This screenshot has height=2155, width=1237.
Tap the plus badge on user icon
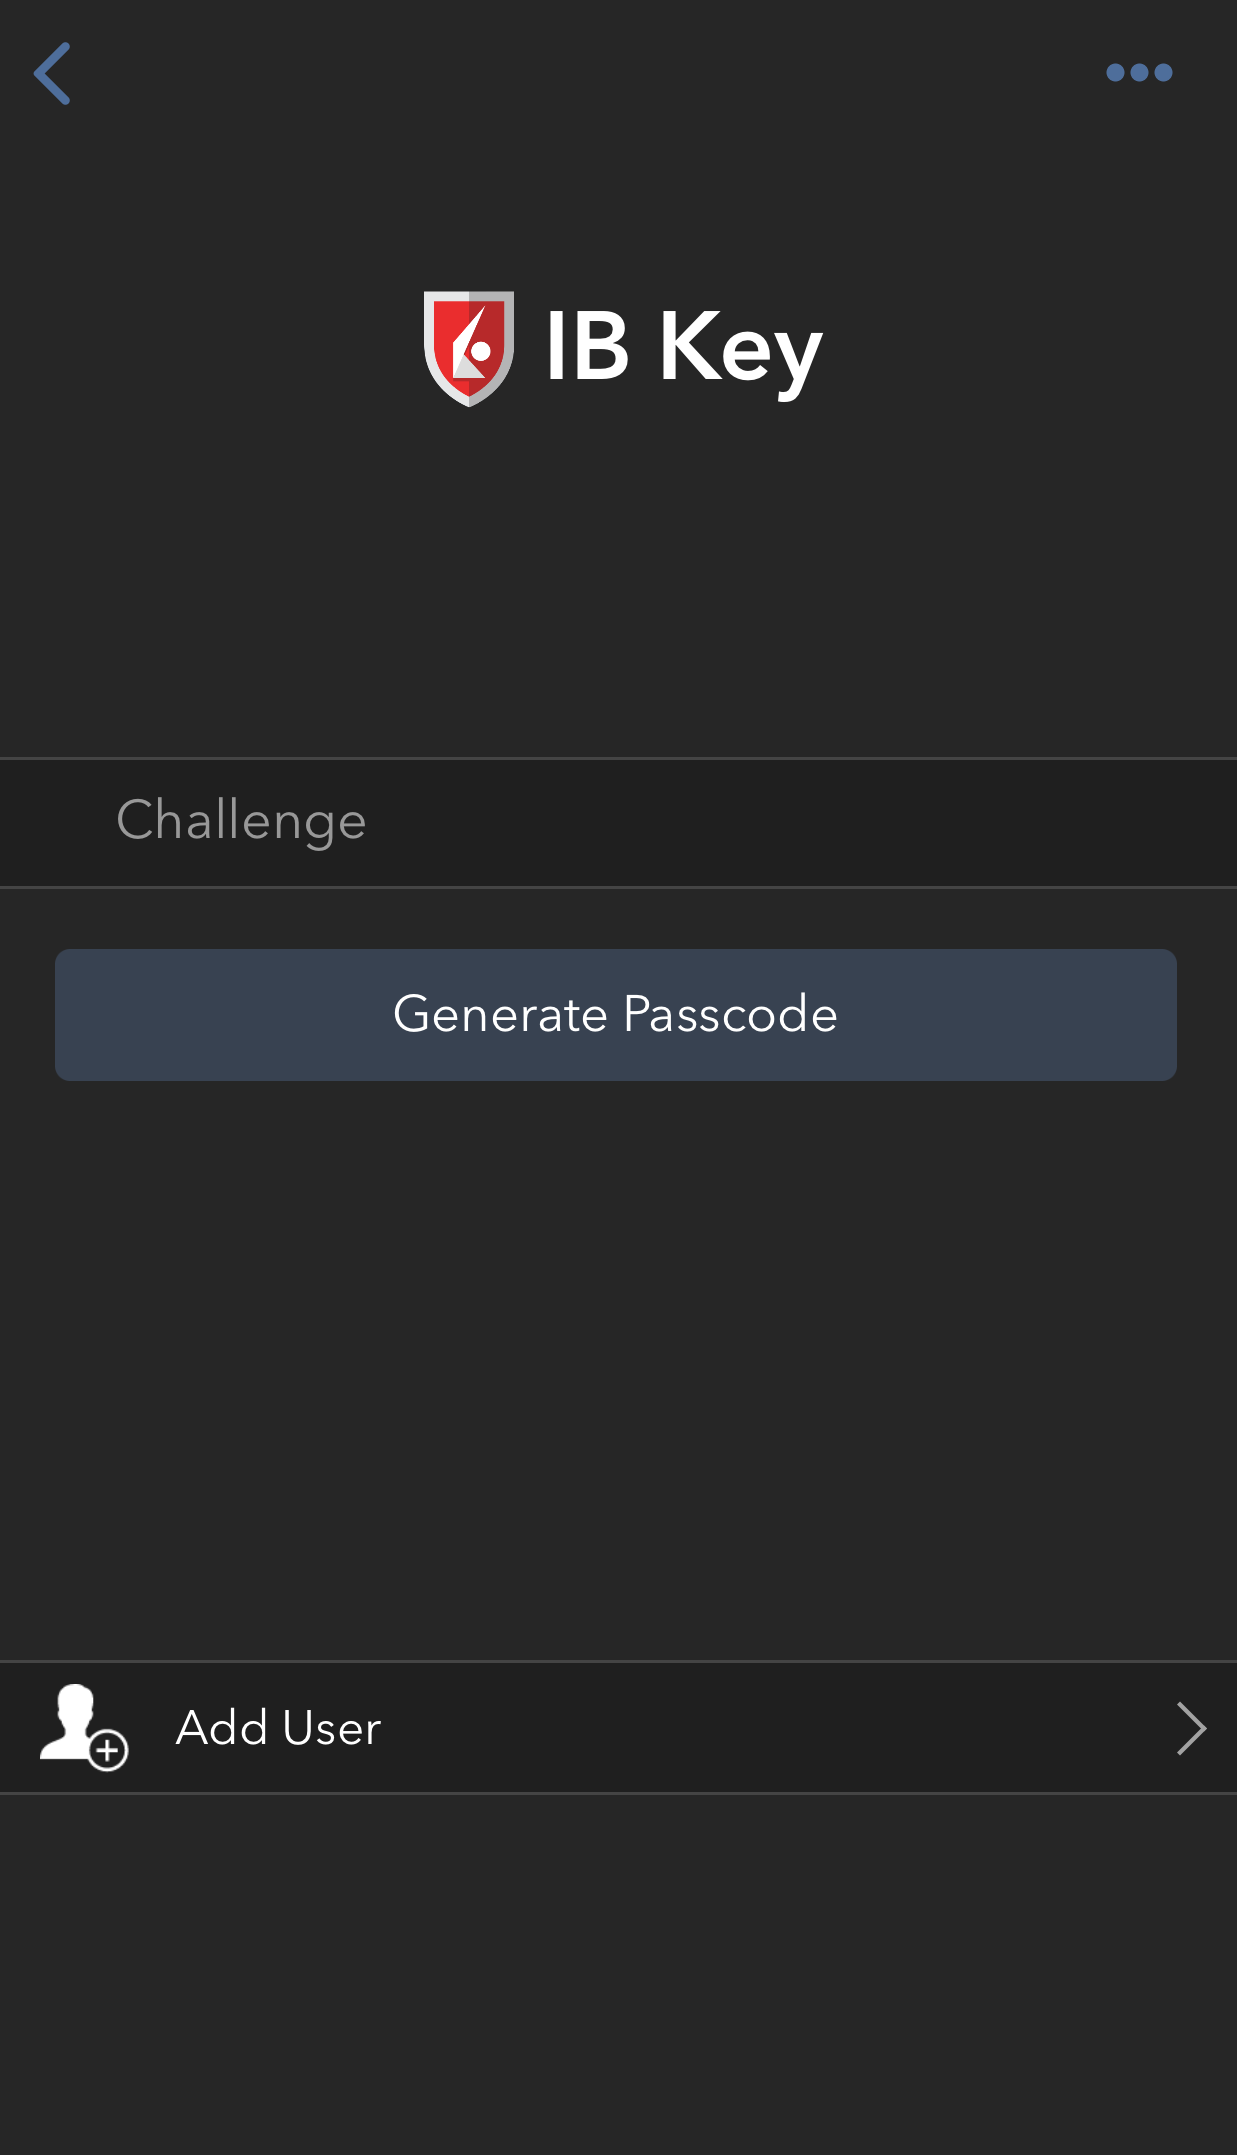click(107, 1750)
